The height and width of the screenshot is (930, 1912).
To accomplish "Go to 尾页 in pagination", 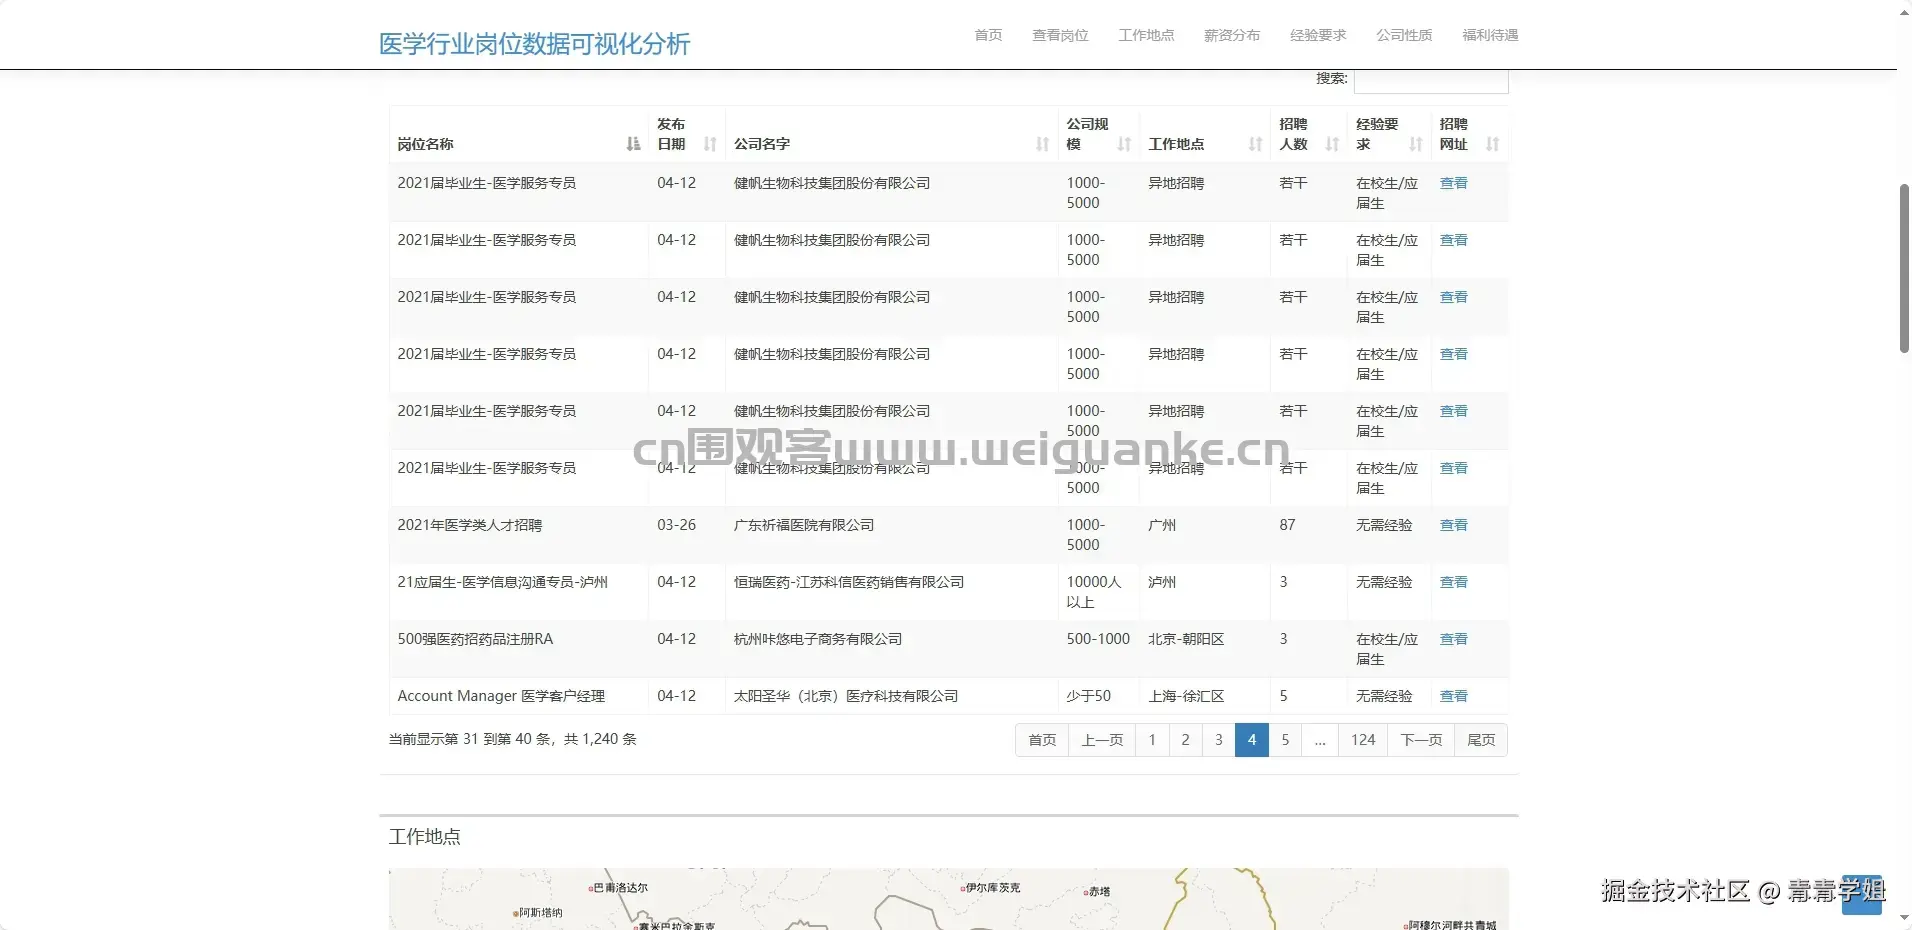I will [1481, 740].
